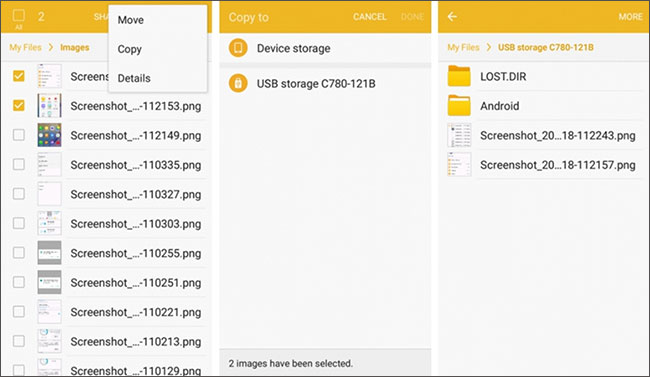This screenshot has width=650, height=377.
Task: Navigate to My Files breadcrumb in Images
Action: (25, 47)
